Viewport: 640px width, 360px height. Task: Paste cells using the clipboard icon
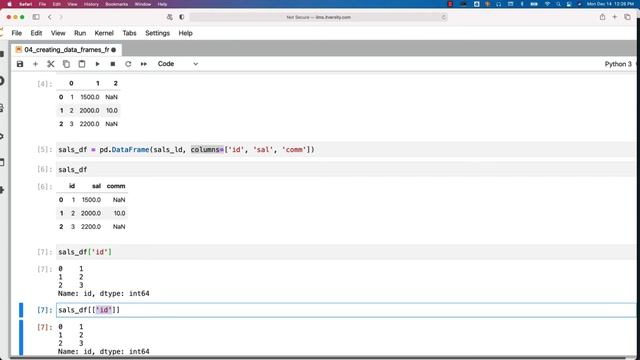tap(82, 64)
